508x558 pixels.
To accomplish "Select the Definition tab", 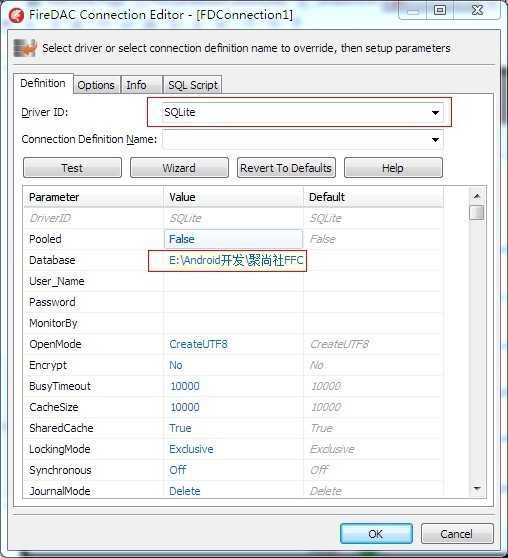I will (x=43, y=83).
